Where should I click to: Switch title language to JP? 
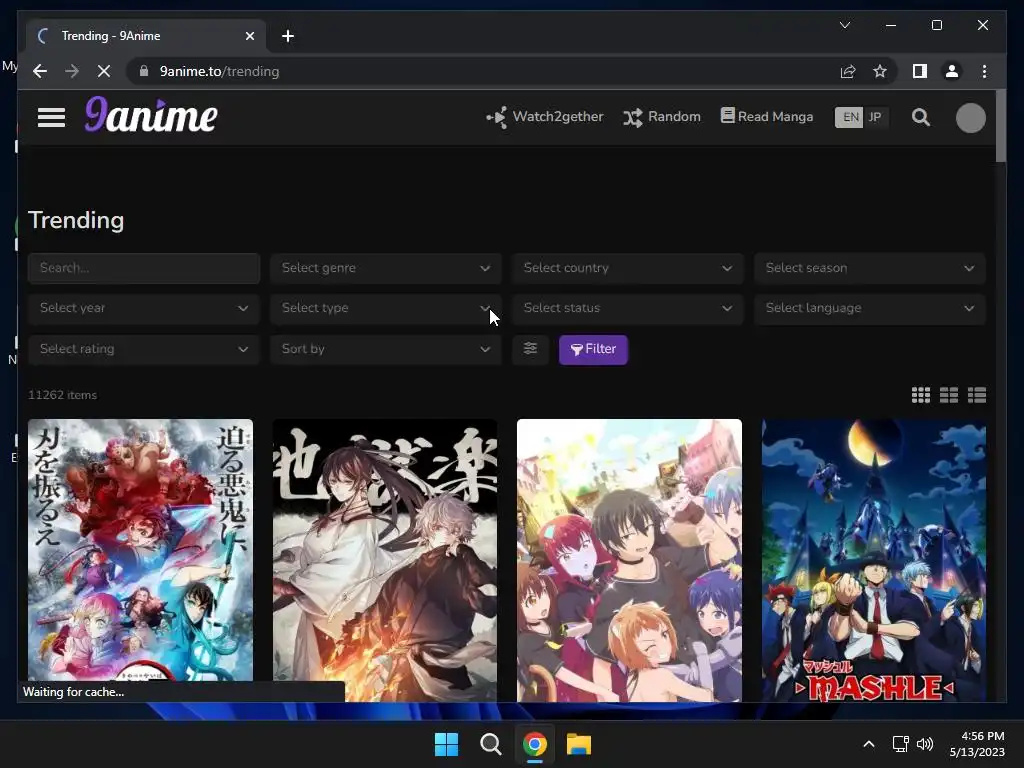(x=875, y=118)
